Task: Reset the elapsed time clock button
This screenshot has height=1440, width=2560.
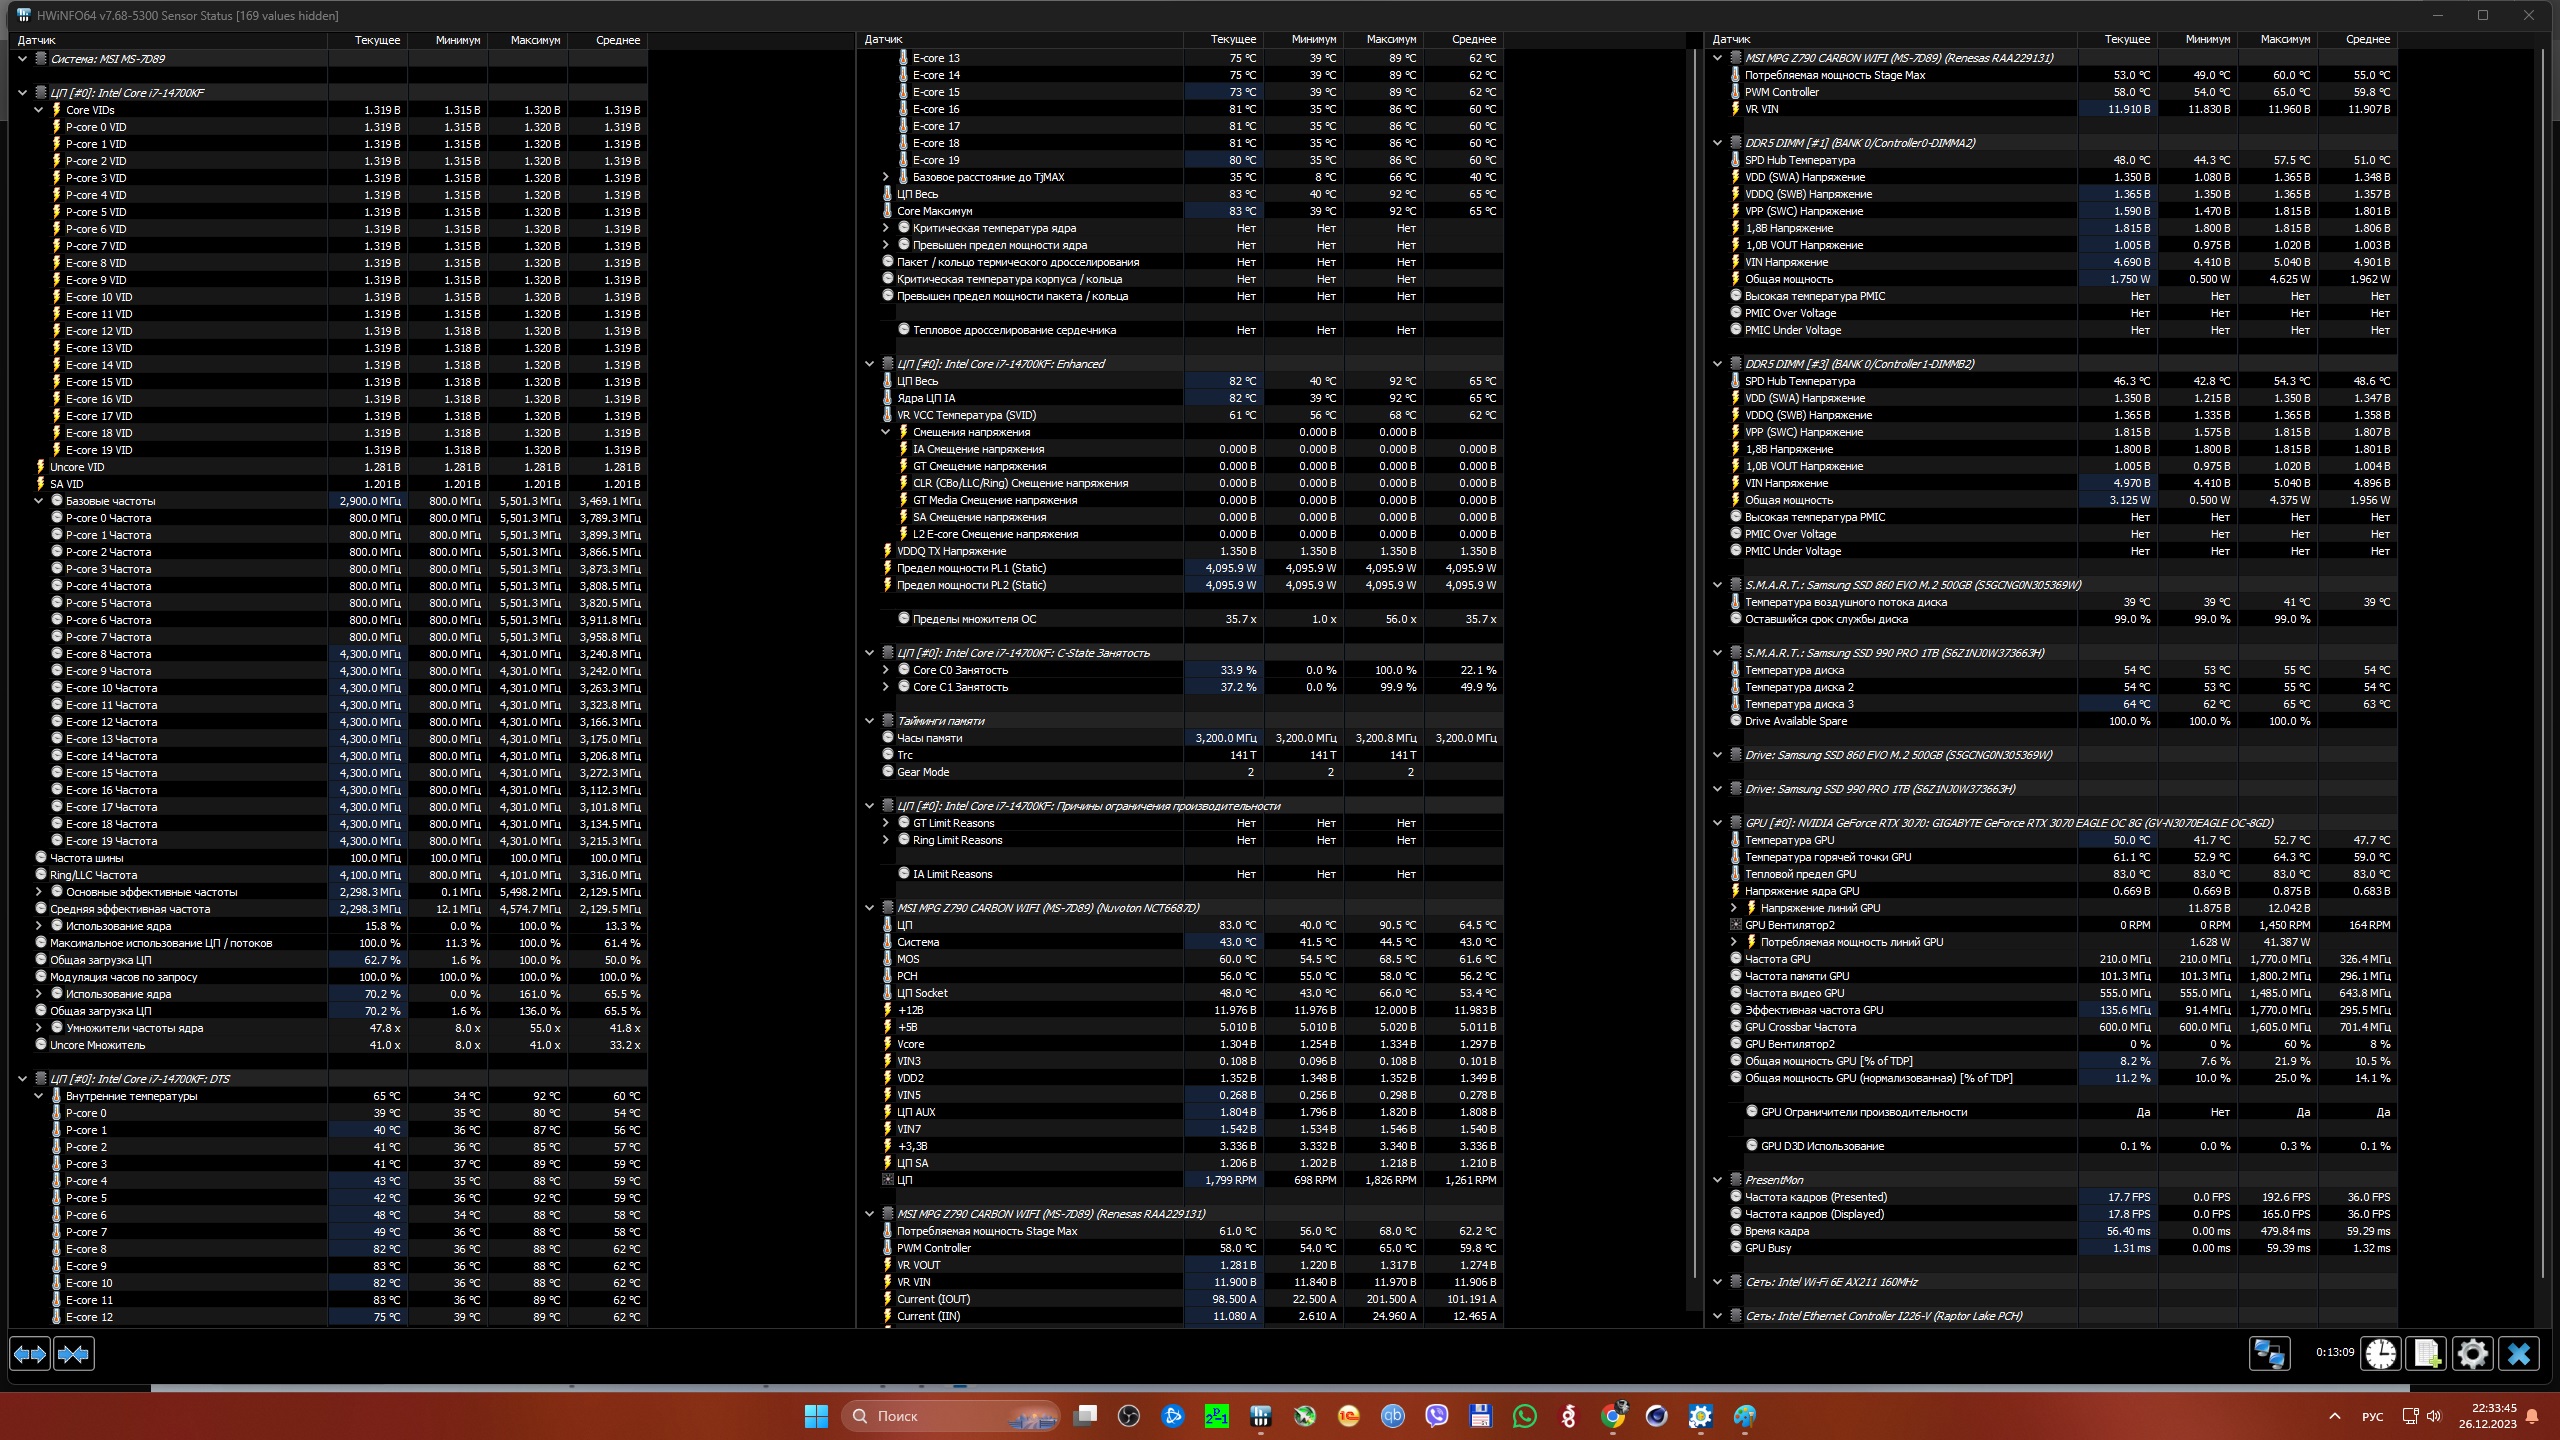Action: tap(2381, 1354)
